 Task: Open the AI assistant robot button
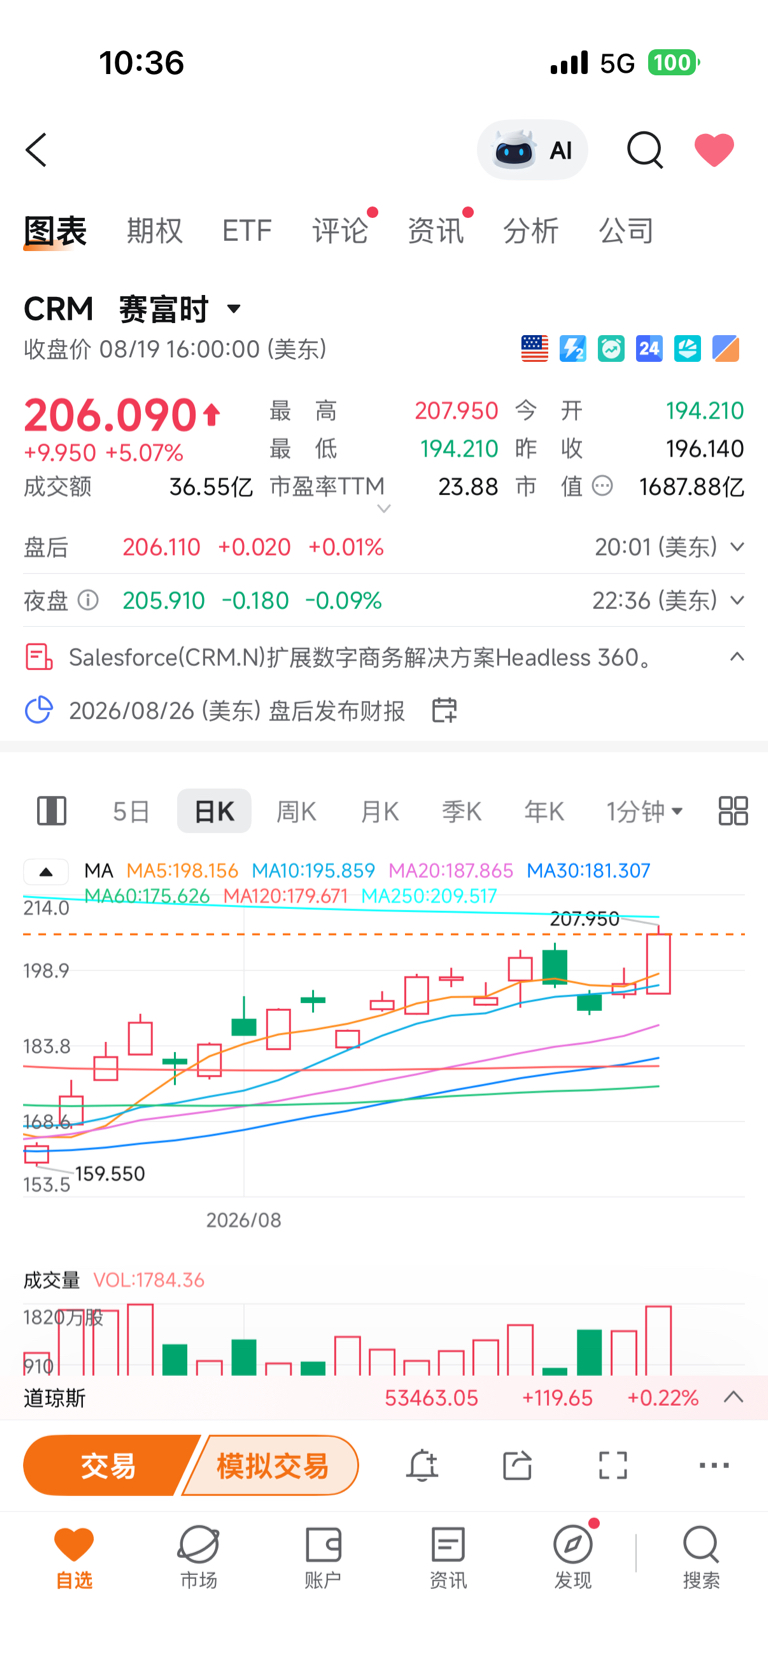pyautogui.click(x=532, y=150)
